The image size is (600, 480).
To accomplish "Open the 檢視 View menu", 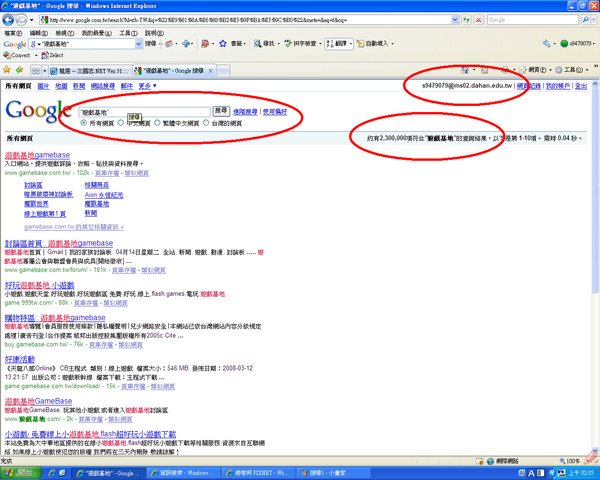I will (65, 33).
